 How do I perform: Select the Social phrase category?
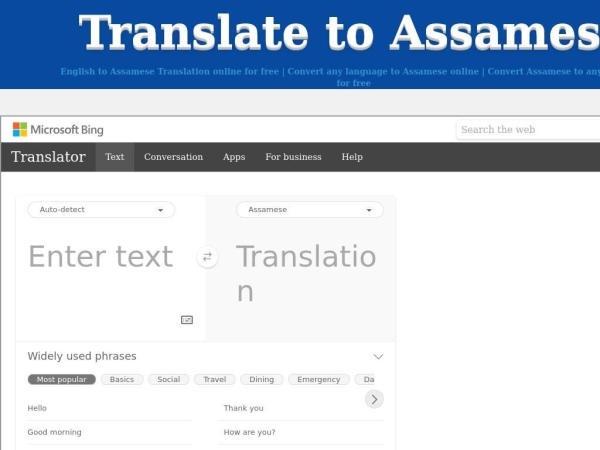coord(169,379)
